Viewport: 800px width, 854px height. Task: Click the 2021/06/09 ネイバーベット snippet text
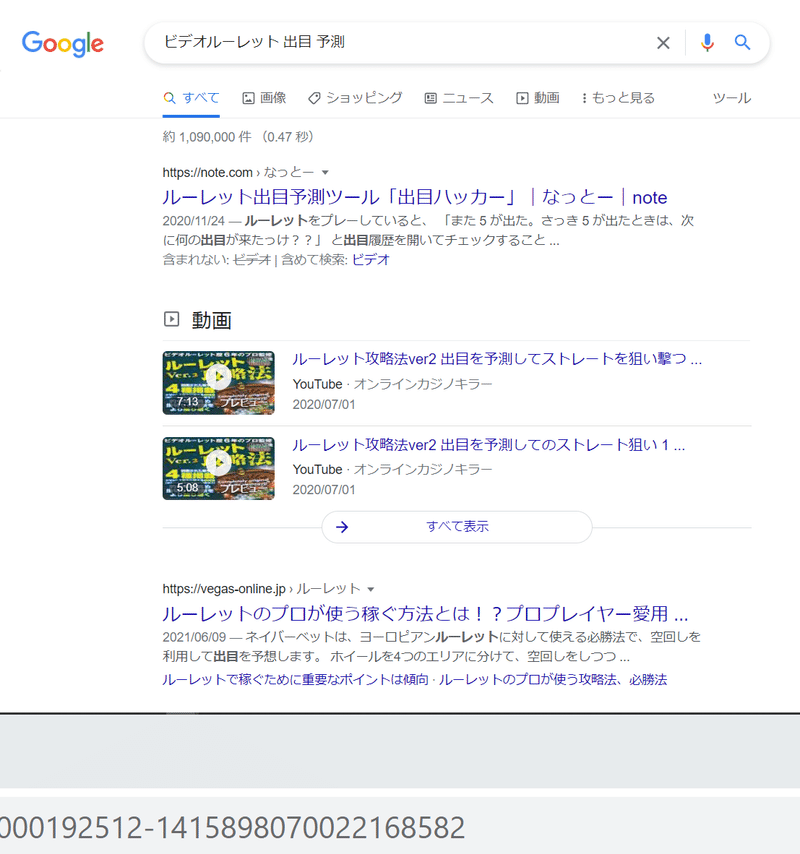(431, 646)
